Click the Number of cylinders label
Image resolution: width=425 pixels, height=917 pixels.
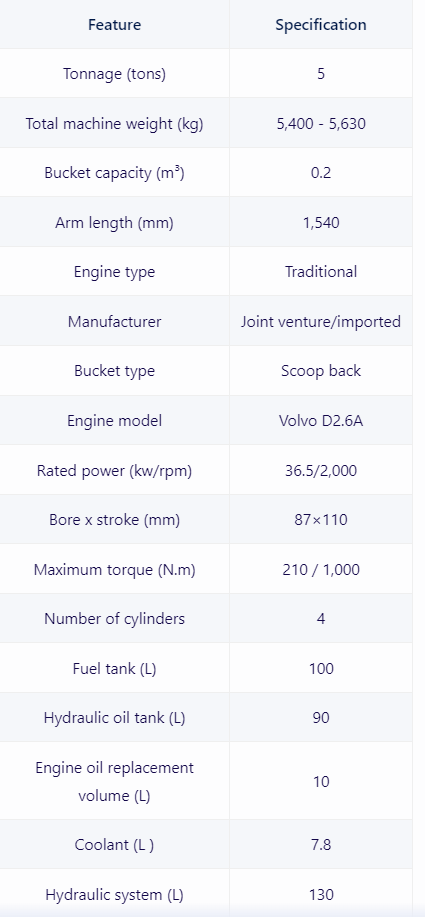click(115, 619)
